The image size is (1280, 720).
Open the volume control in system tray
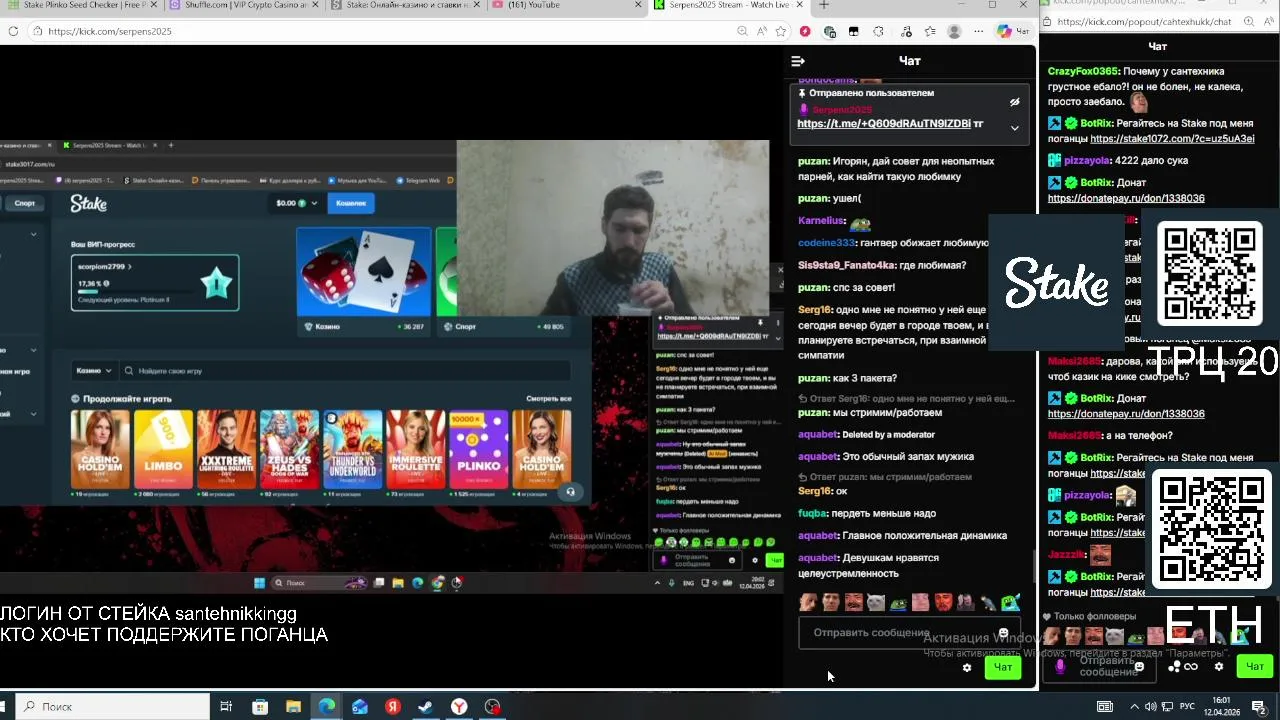[x=1151, y=707]
